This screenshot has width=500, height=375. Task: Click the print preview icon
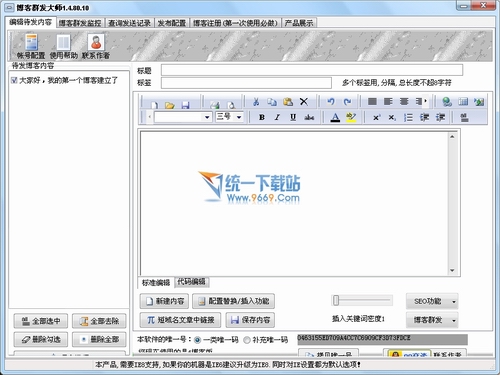(x=231, y=104)
